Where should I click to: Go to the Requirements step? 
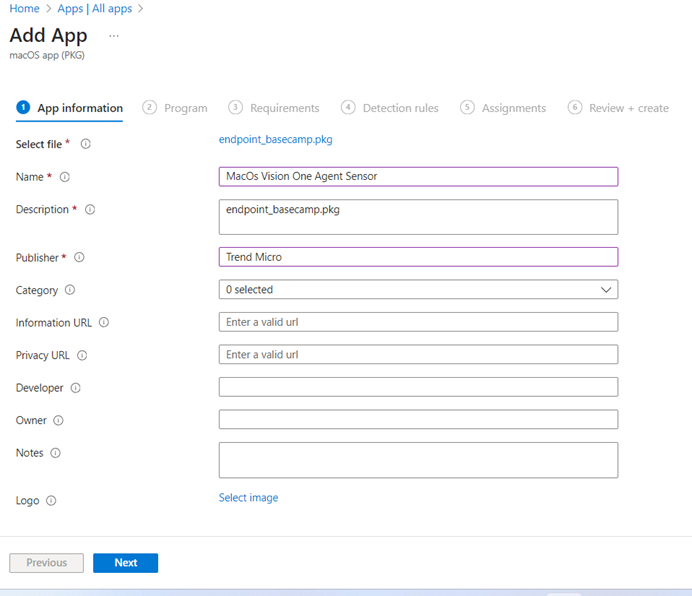click(x=274, y=108)
